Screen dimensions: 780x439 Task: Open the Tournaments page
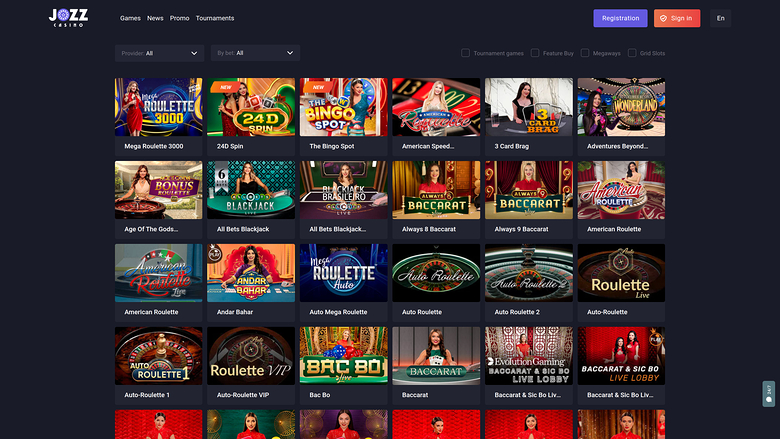click(x=215, y=18)
